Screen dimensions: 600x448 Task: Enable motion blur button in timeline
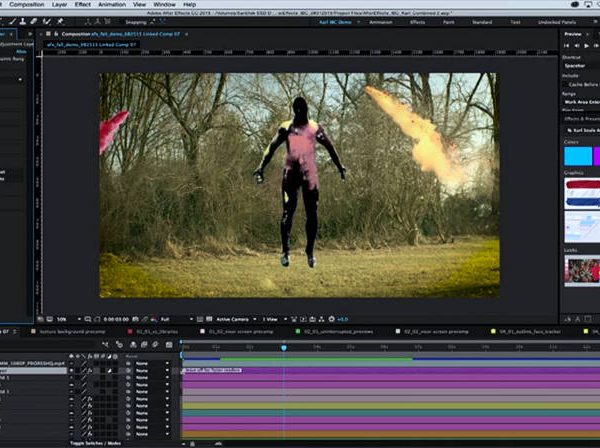pyautogui.click(x=155, y=345)
